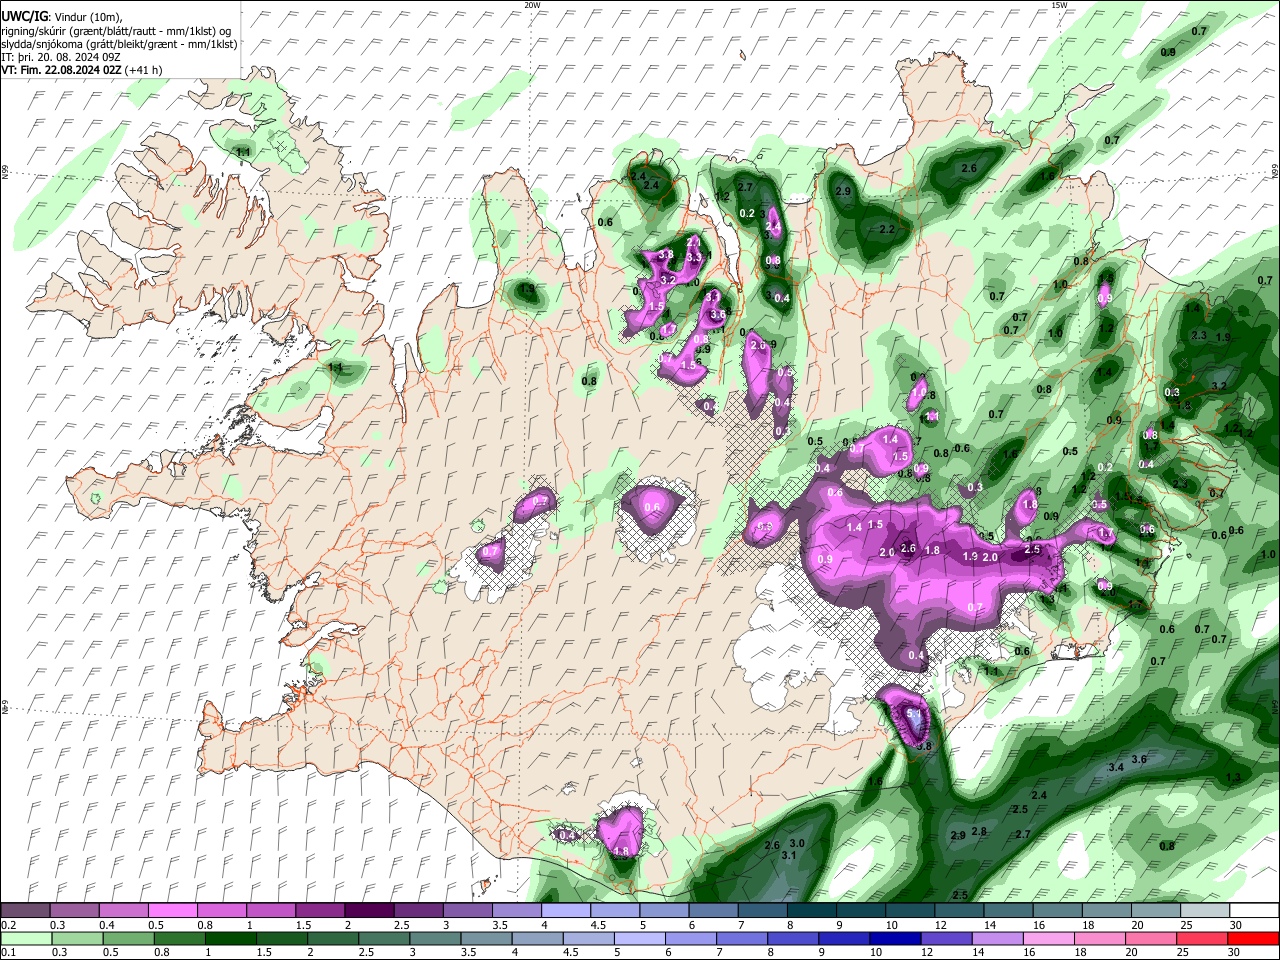Image resolution: width=1280 pixels, height=960 pixels.
Task: Click the '5.1' precipitation value on the map
Action: click(915, 714)
